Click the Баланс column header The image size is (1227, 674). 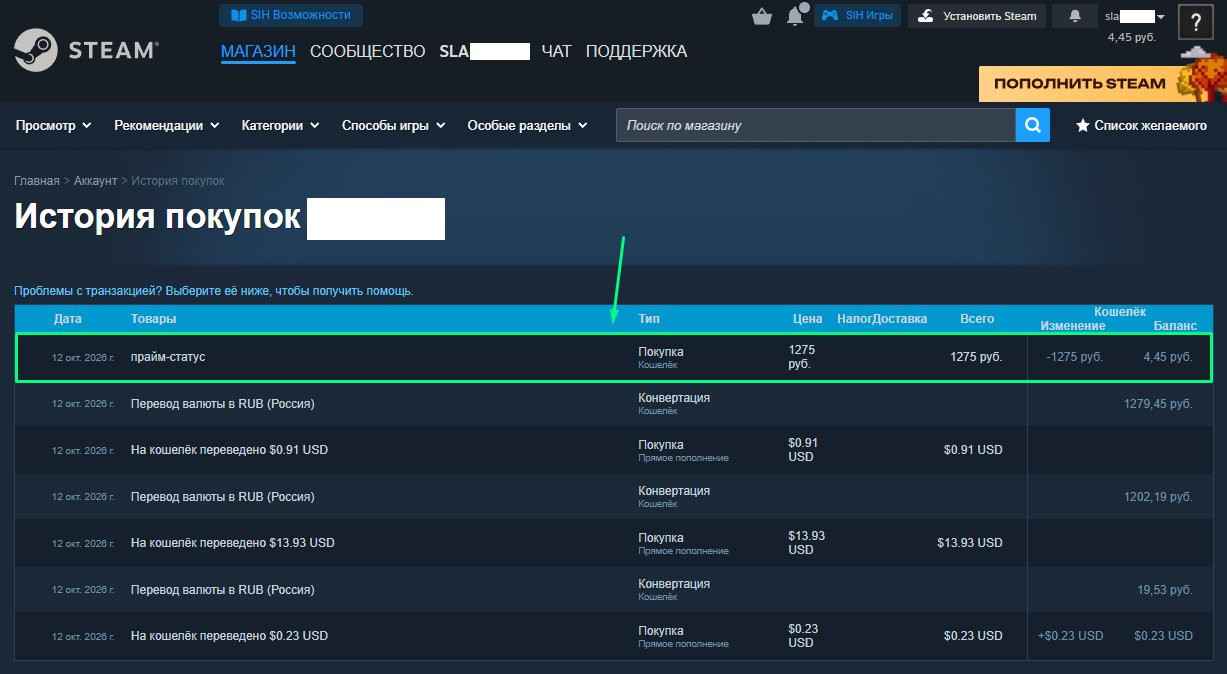click(1175, 326)
